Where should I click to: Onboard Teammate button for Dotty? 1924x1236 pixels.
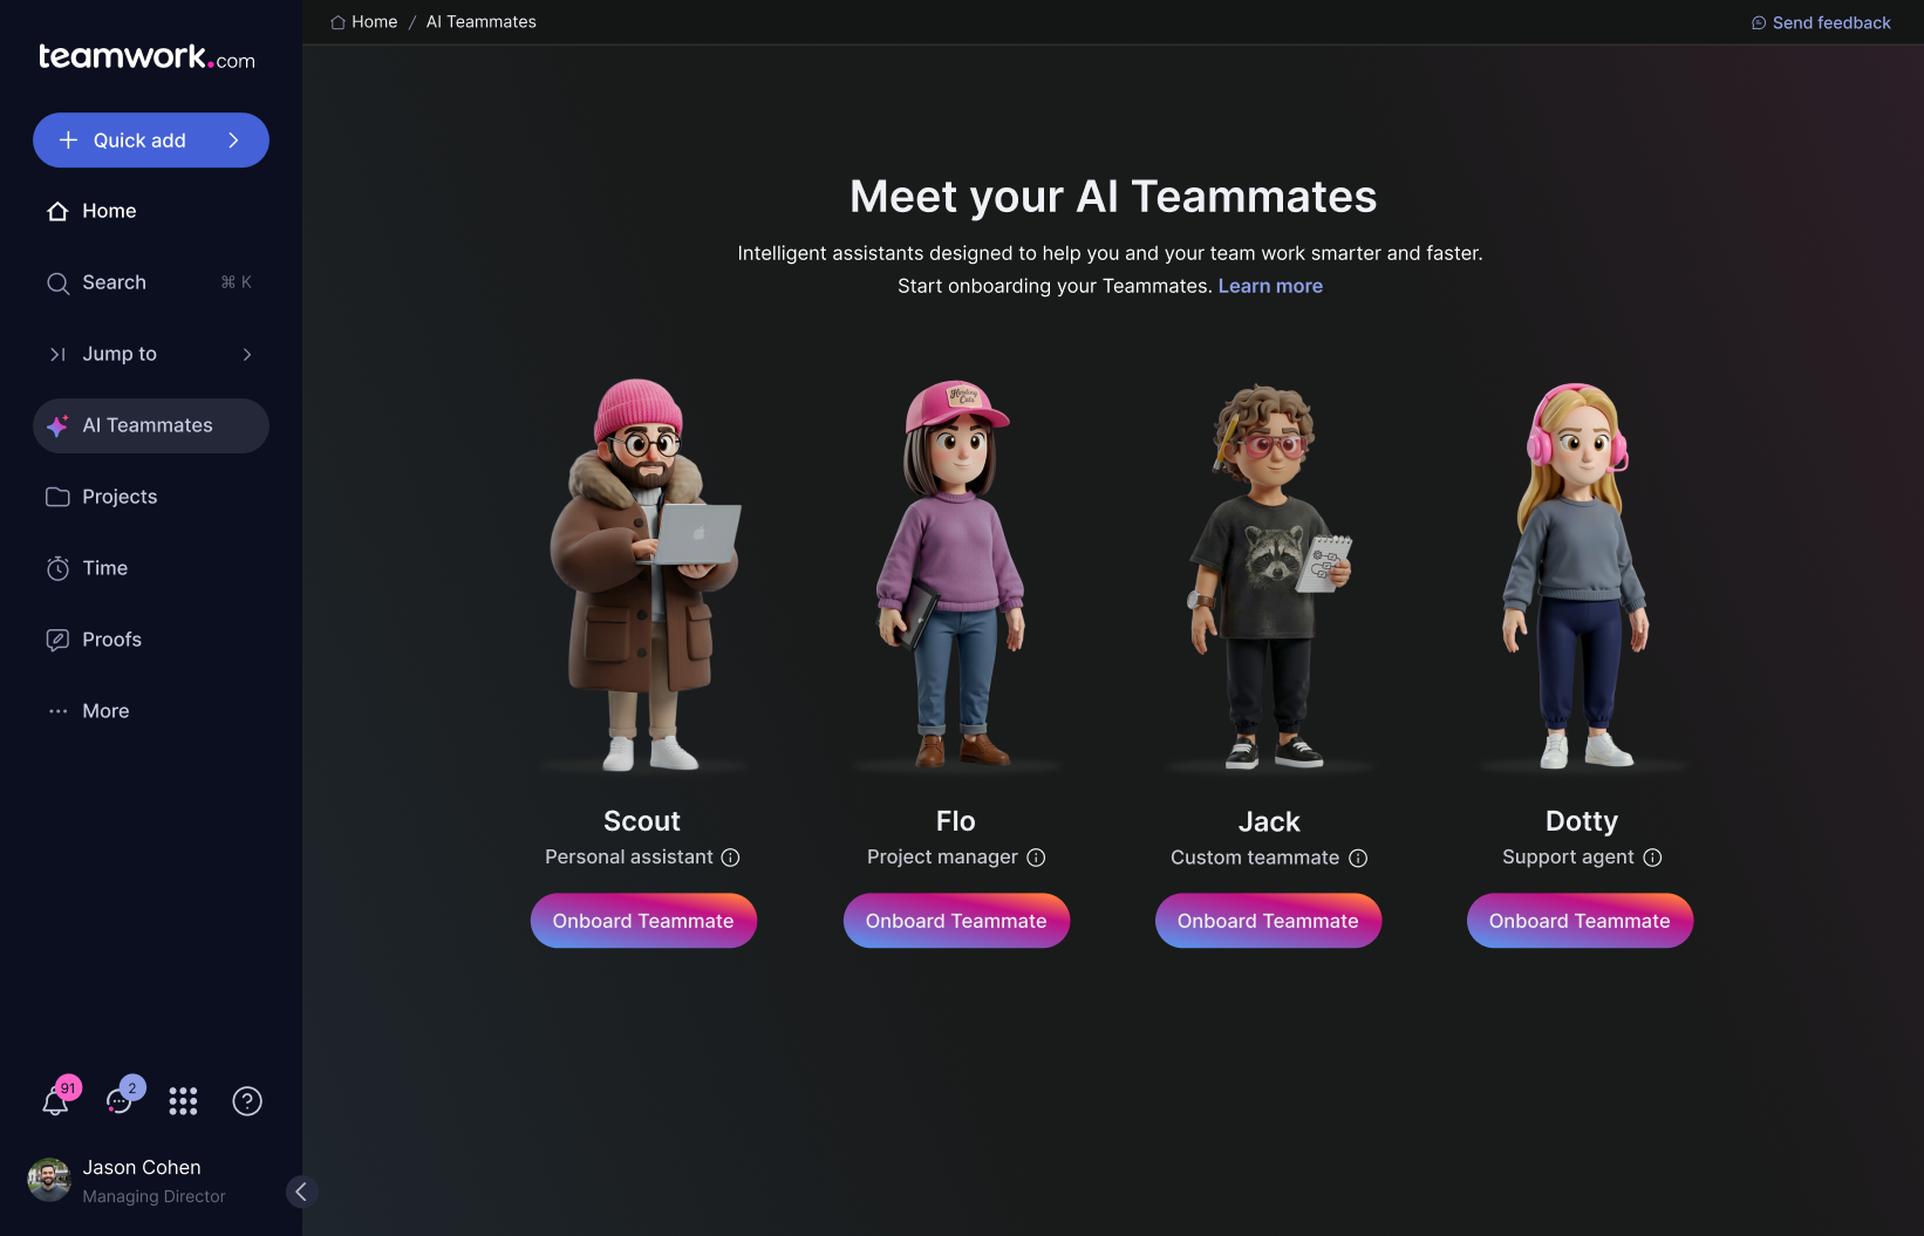1580,921
